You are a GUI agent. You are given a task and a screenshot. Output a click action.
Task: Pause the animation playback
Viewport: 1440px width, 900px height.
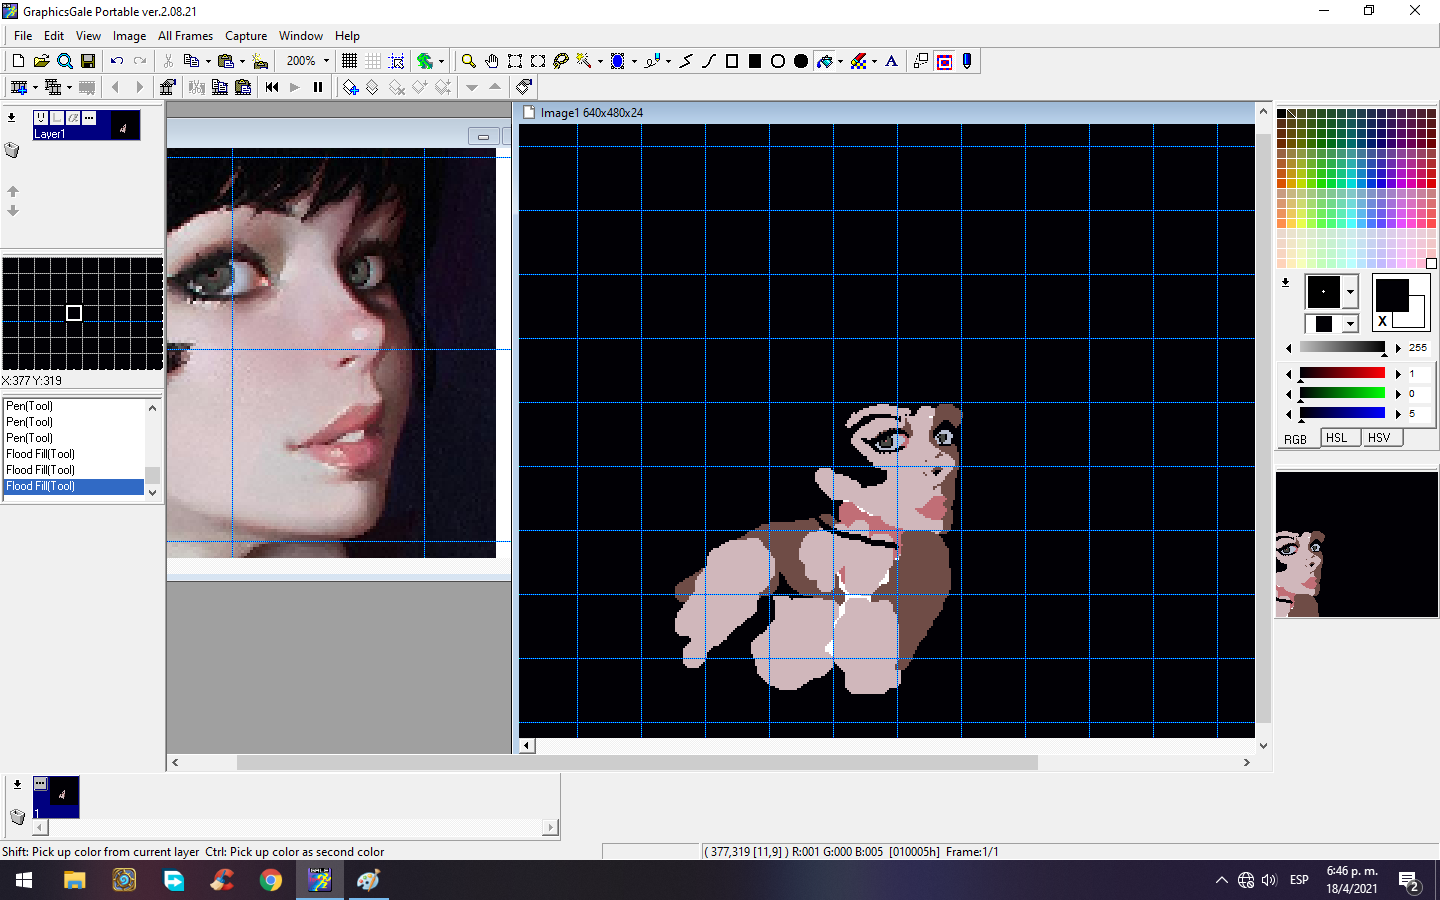318,87
